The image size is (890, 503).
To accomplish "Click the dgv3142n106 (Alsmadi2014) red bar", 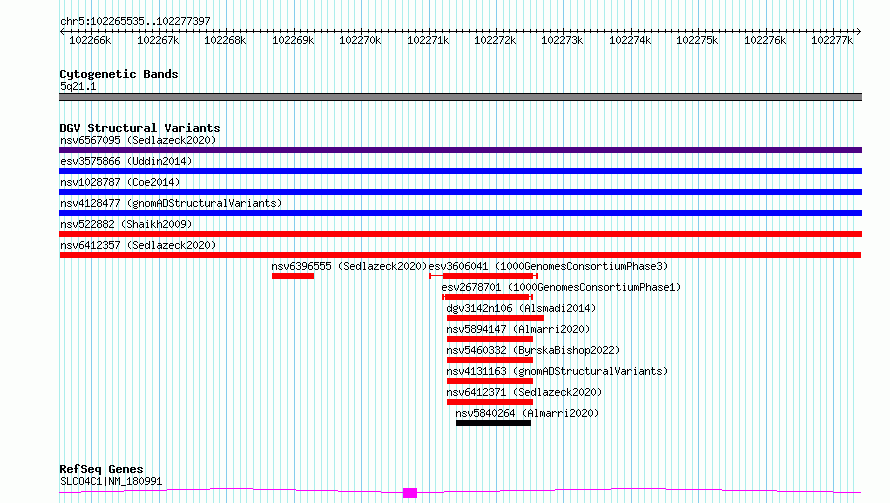I will [x=495, y=318].
